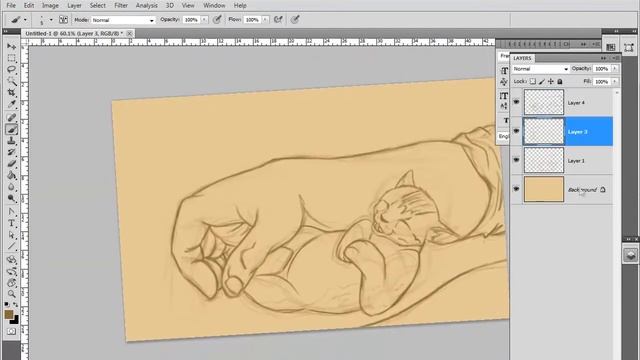Select the Brush tool in toolbox
This screenshot has width=640, height=360.
(11, 129)
